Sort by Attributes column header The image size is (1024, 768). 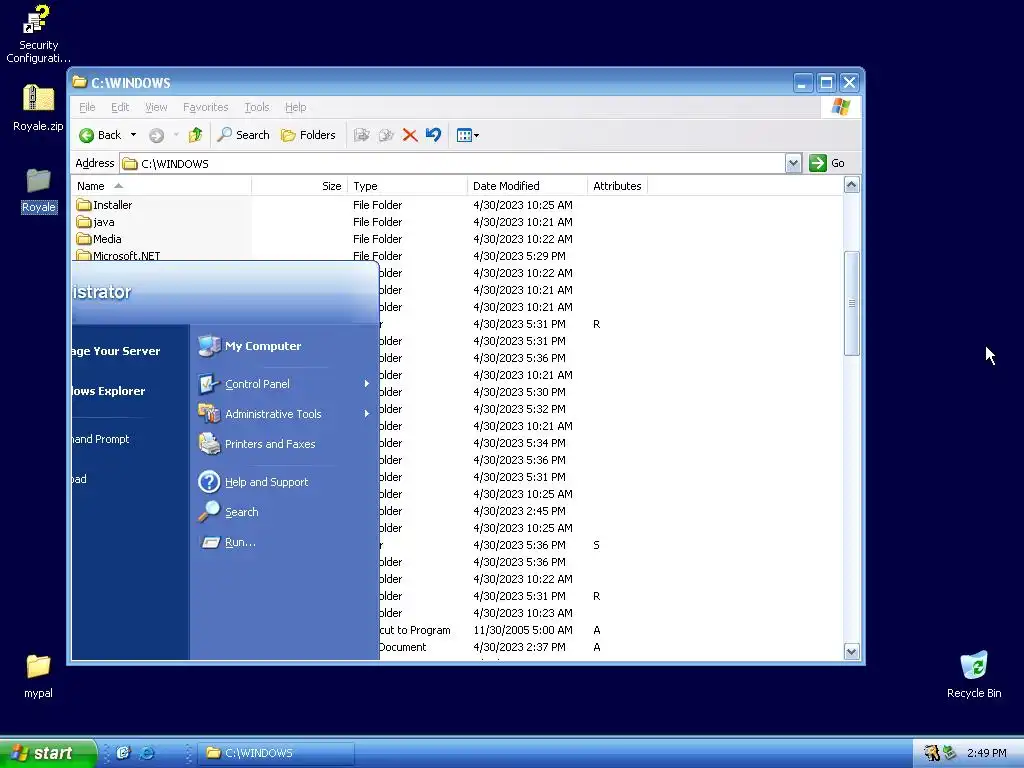click(617, 186)
